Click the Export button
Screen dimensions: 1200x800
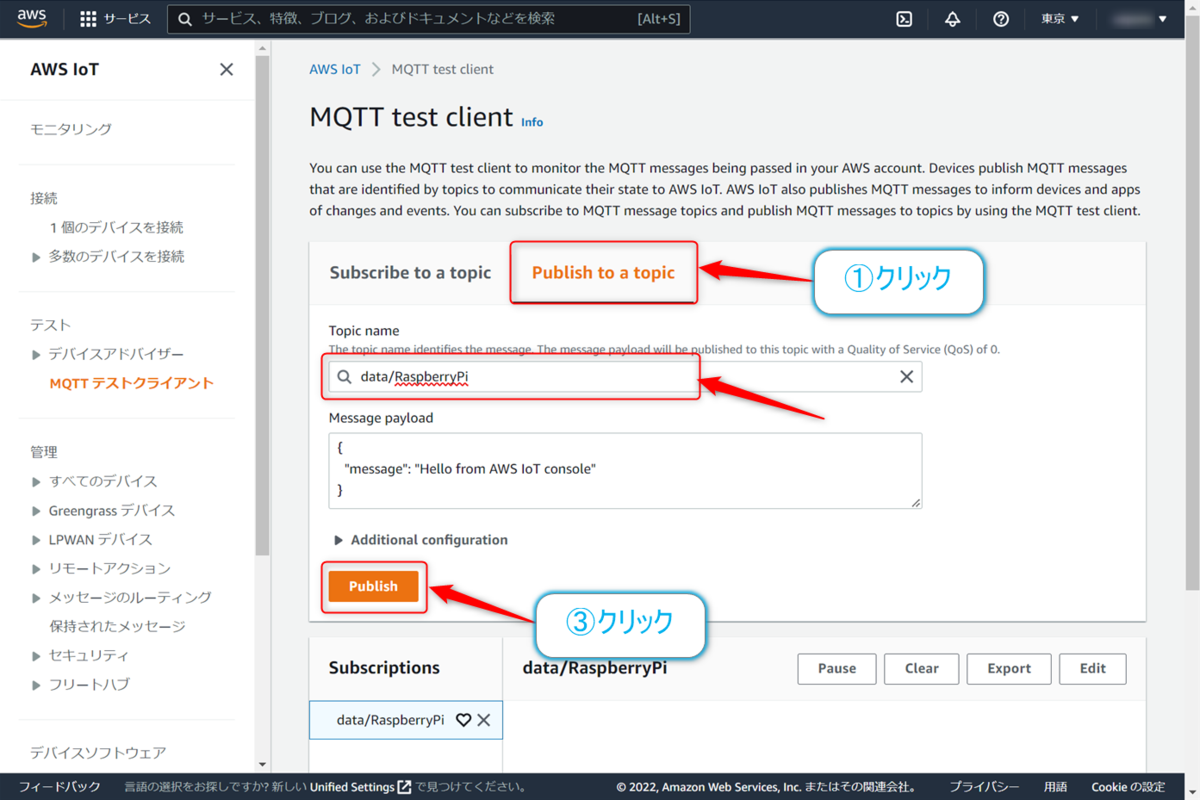pyautogui.click(x=1009, y=669)
